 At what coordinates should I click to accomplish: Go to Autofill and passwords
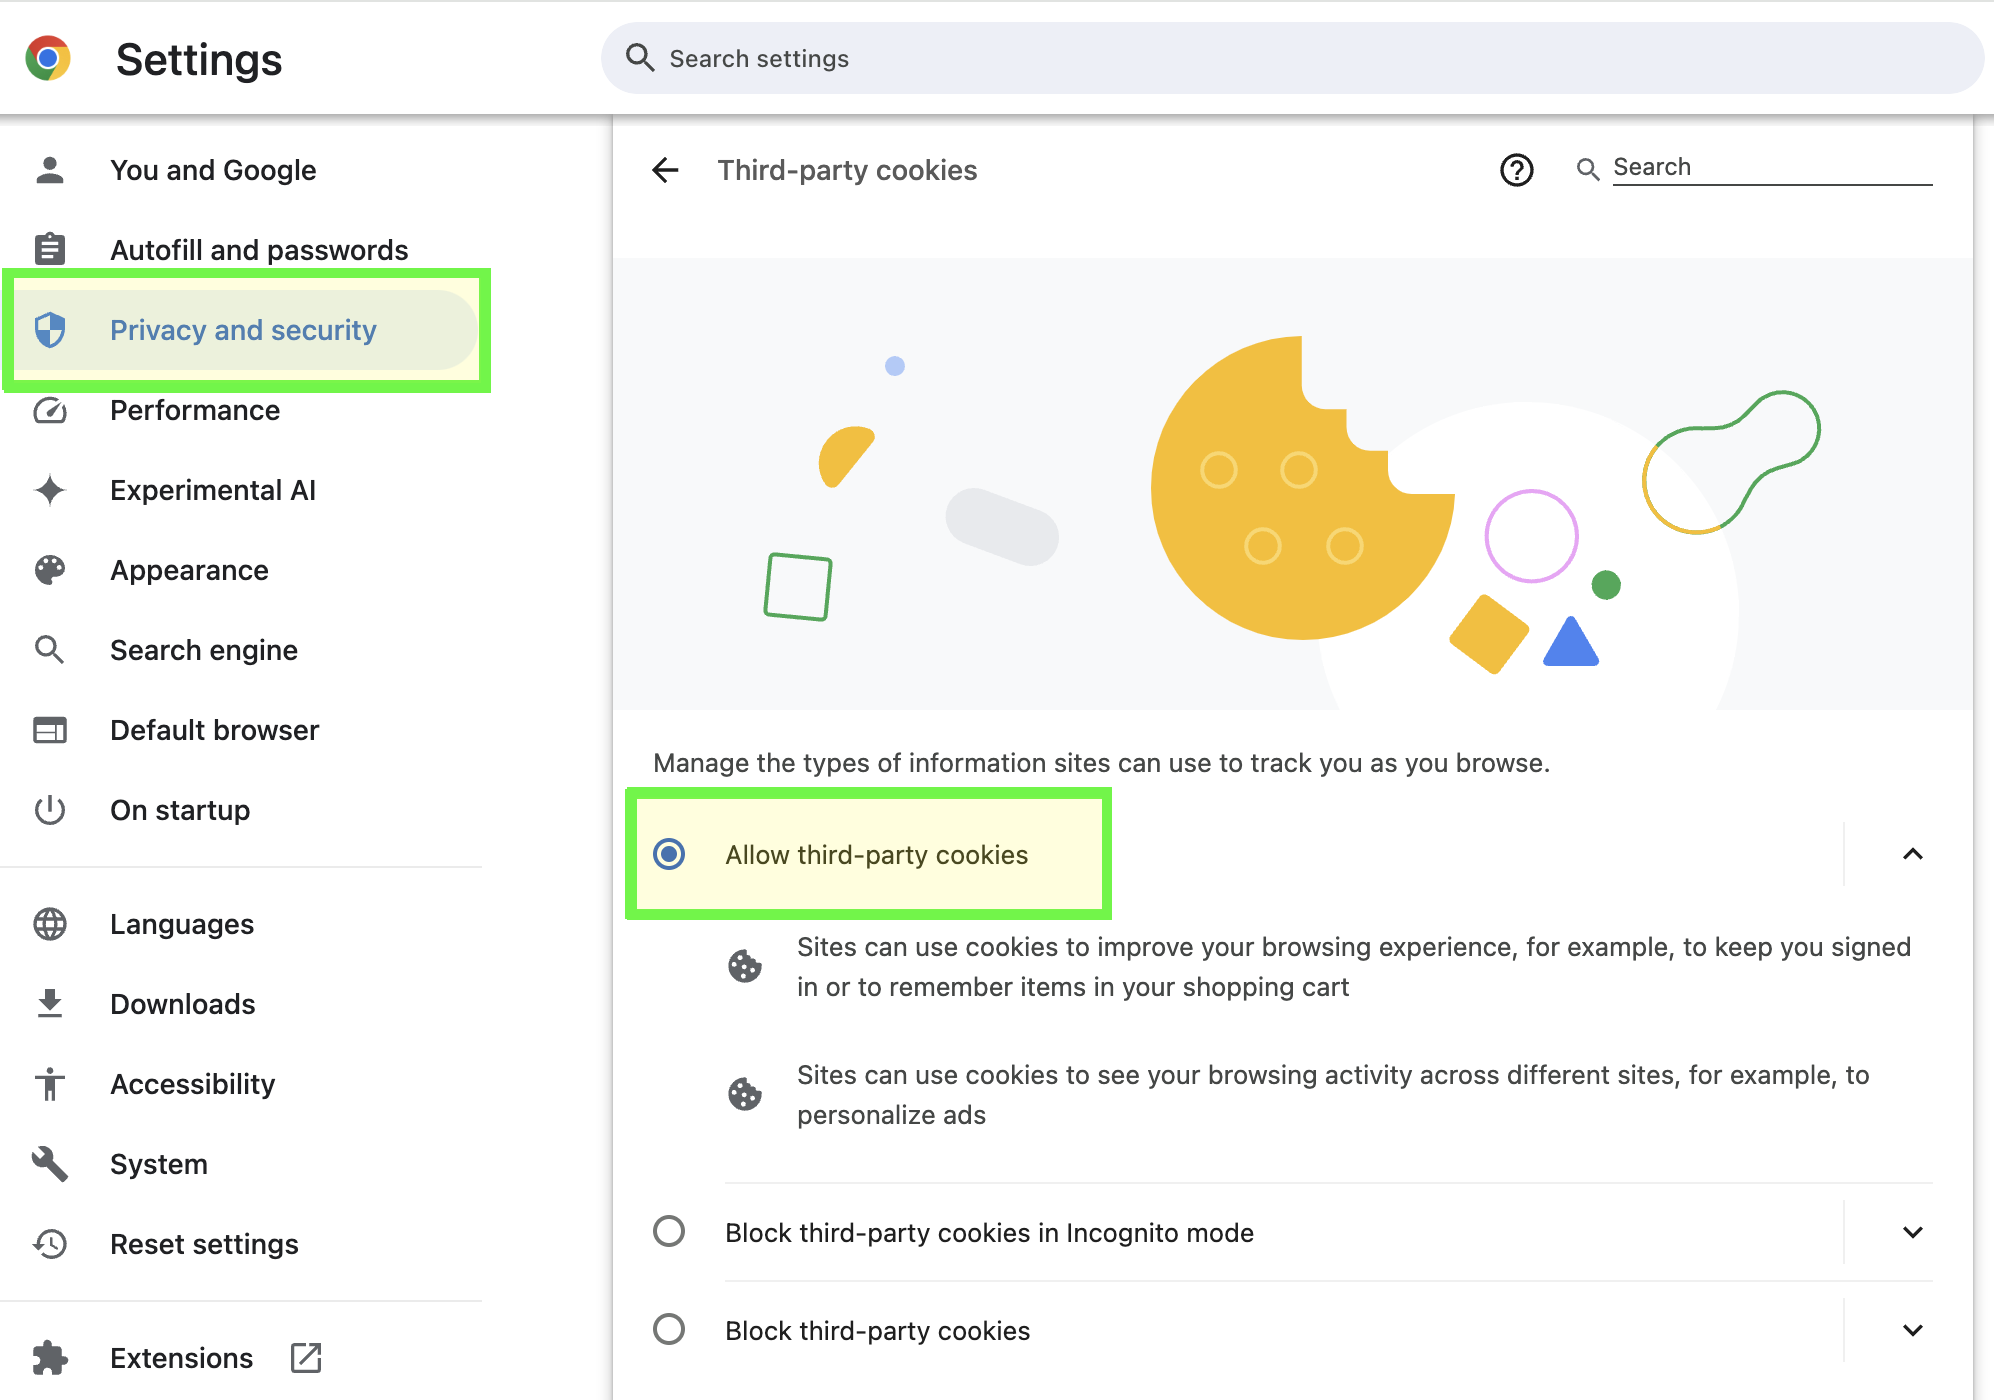259,250
